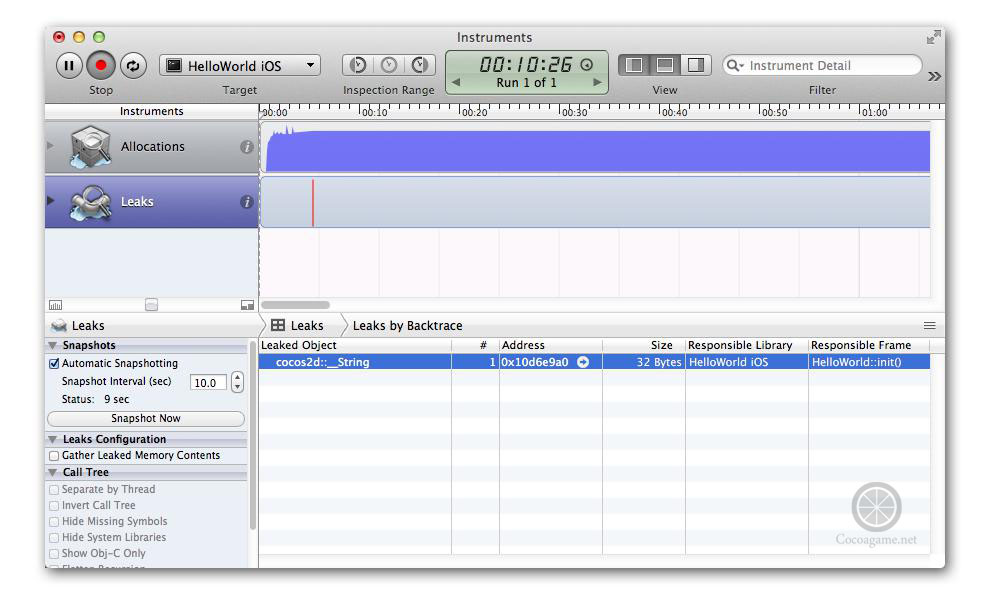The height and width of the screenshot is (595, 990).
Task: Click the Snapshot Now button
Action: [146, 419]
